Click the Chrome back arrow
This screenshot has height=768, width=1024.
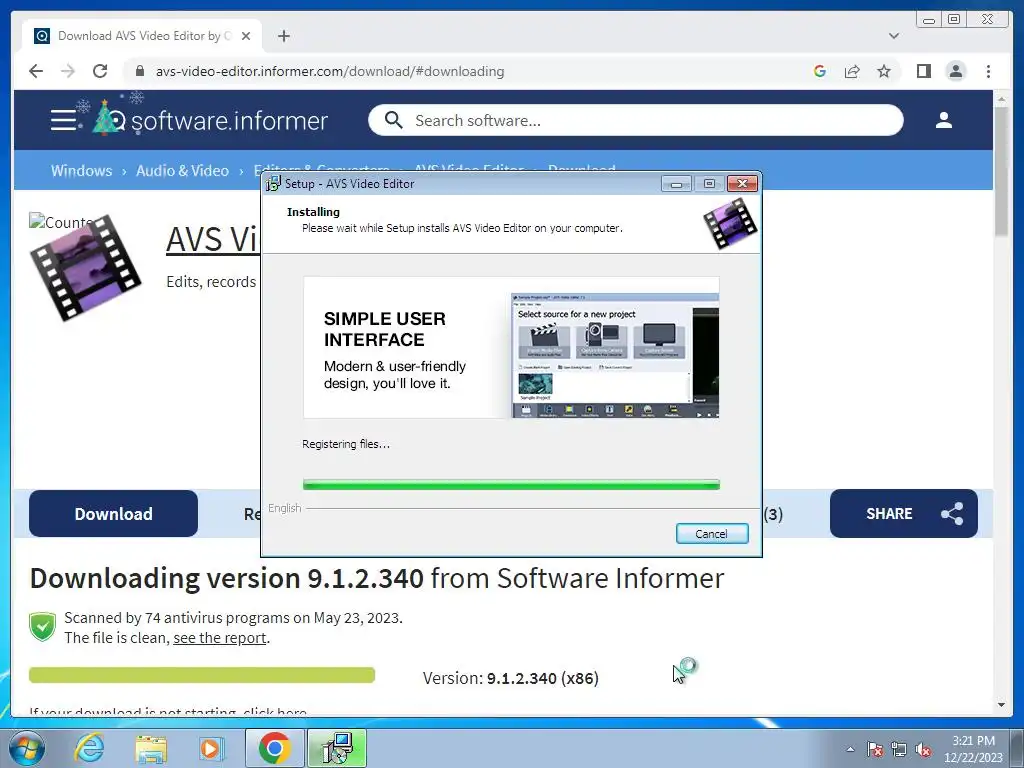[36, 71]
